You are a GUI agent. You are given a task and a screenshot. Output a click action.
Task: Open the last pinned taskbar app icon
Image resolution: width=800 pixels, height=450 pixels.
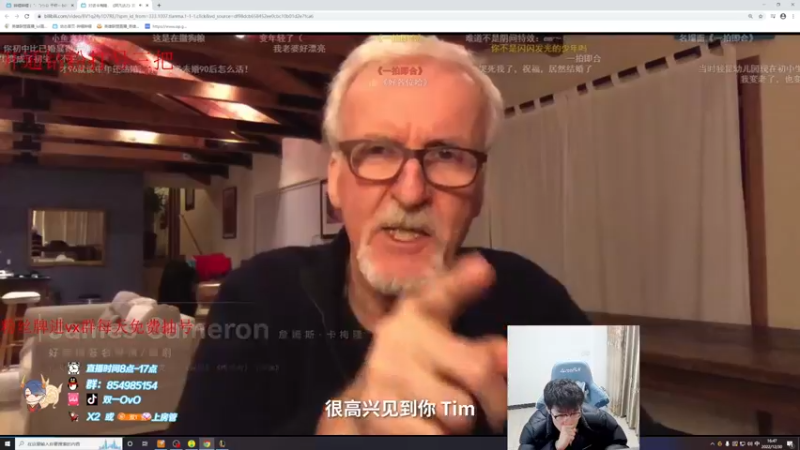click(222, 444)
